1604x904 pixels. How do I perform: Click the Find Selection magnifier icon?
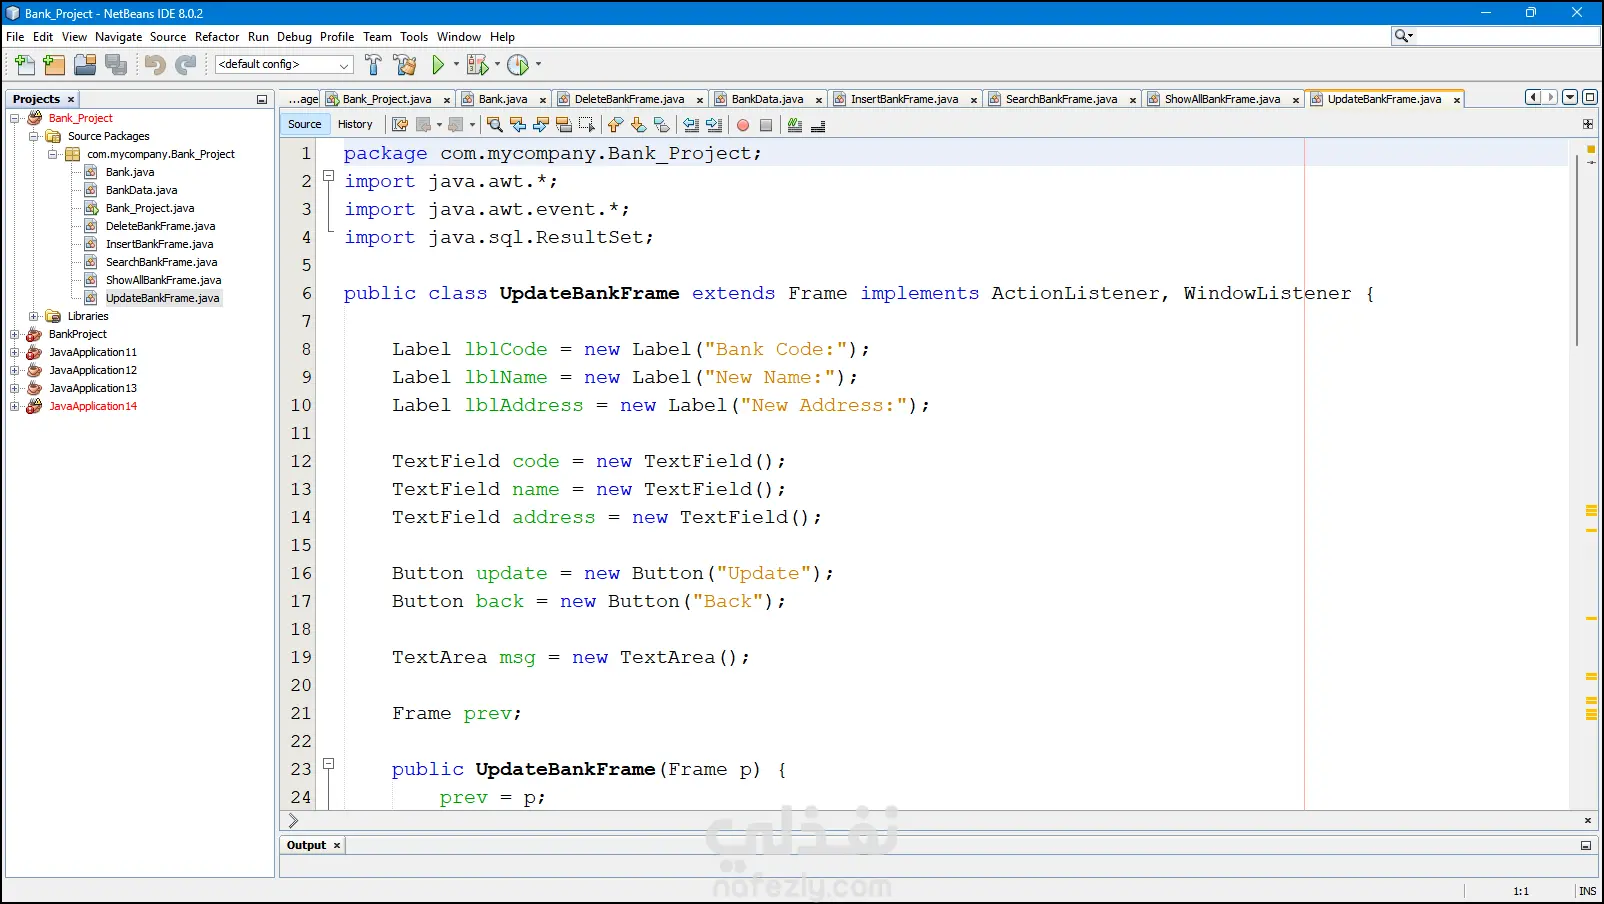coord(494,125)
